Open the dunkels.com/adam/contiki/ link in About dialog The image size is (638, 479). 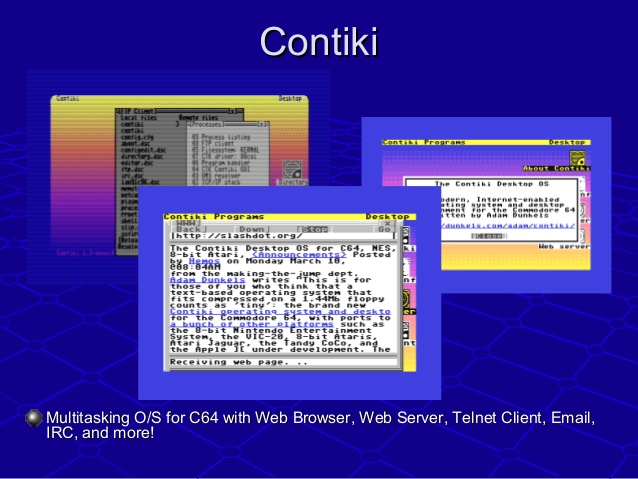[x=509, y=226]
